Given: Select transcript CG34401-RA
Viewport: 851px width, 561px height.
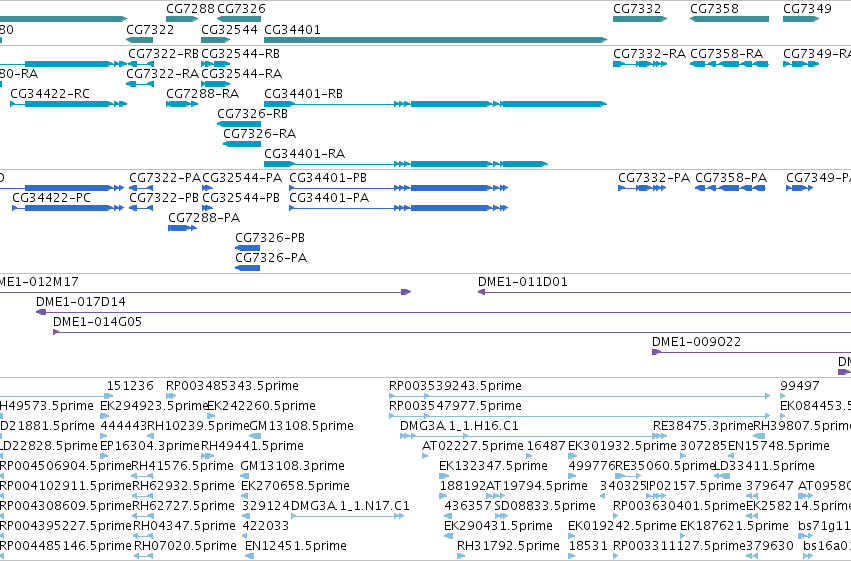Looking at the screenshot, I should 406,164.
